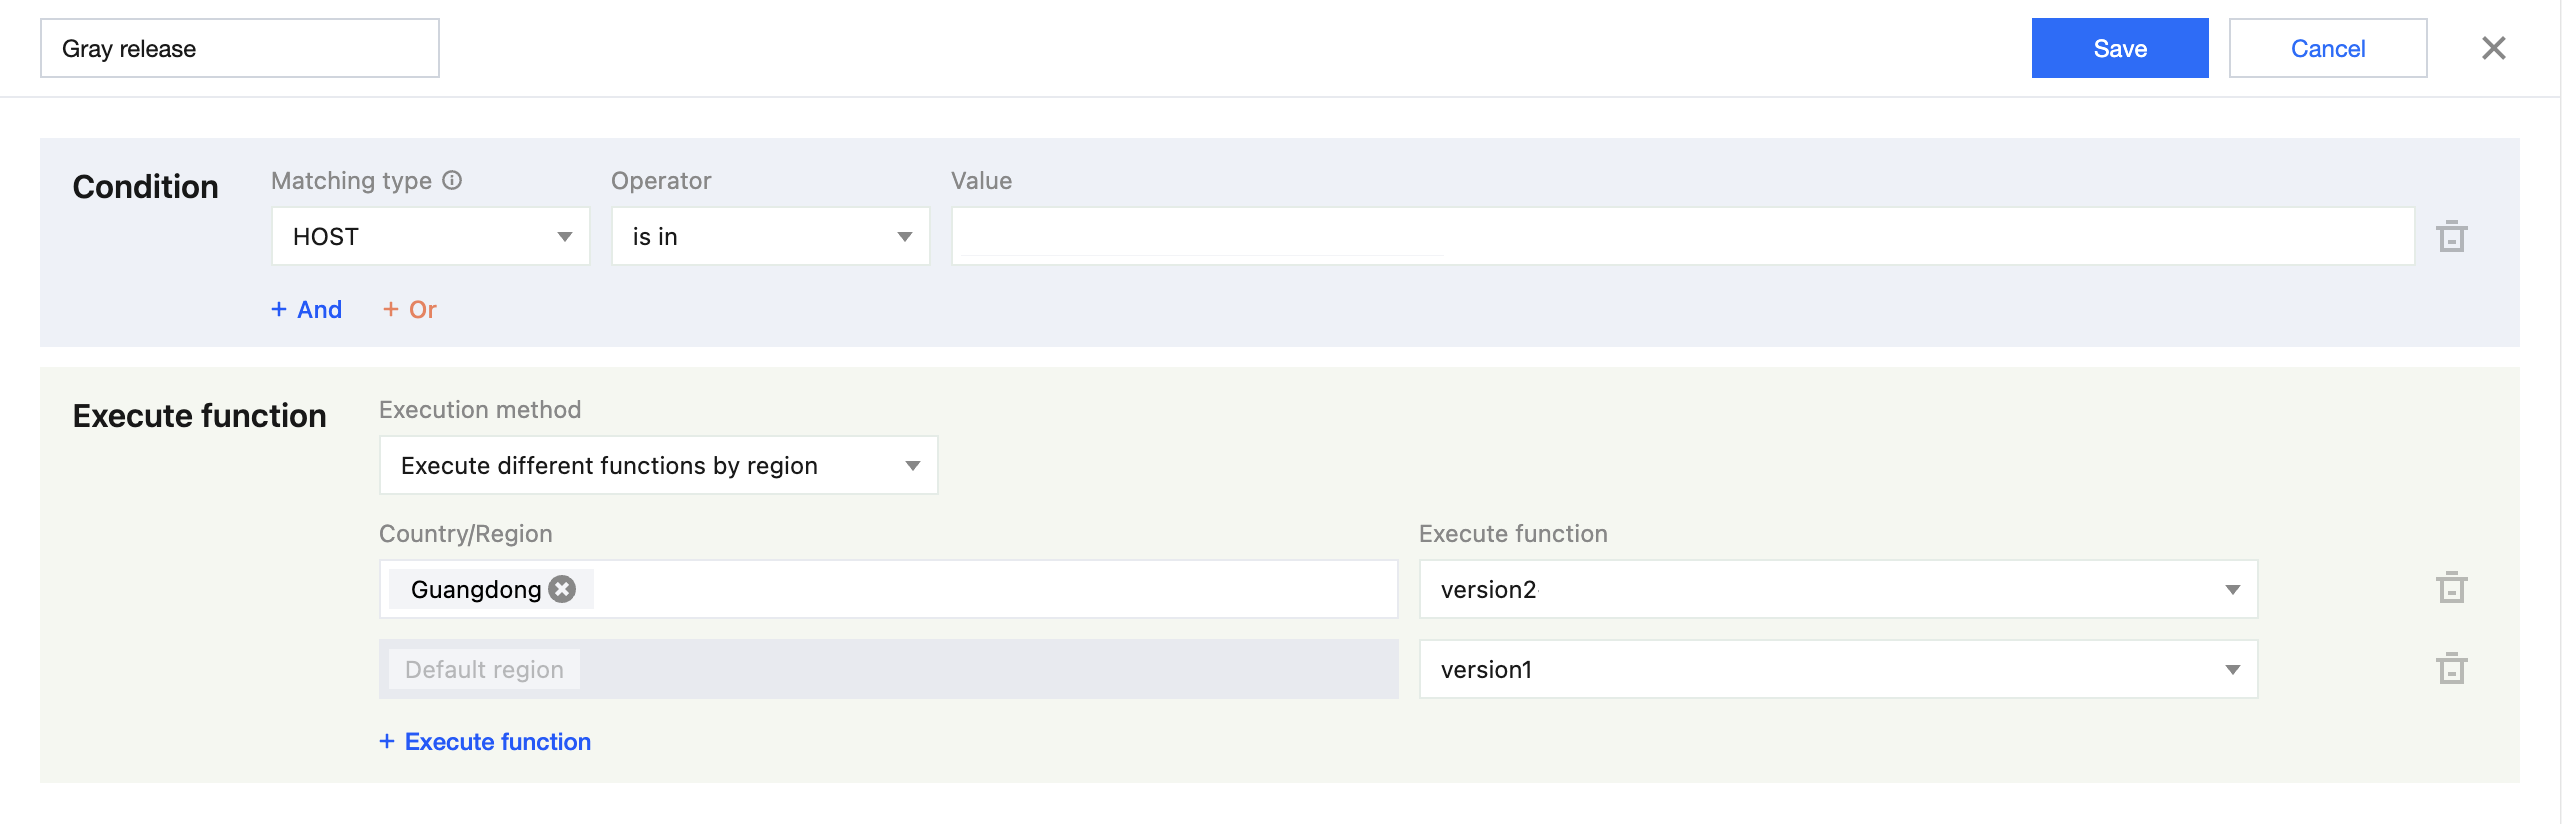Click Save to store the rule
Screen dimensions: 2562x824
tap(2119, 48)
